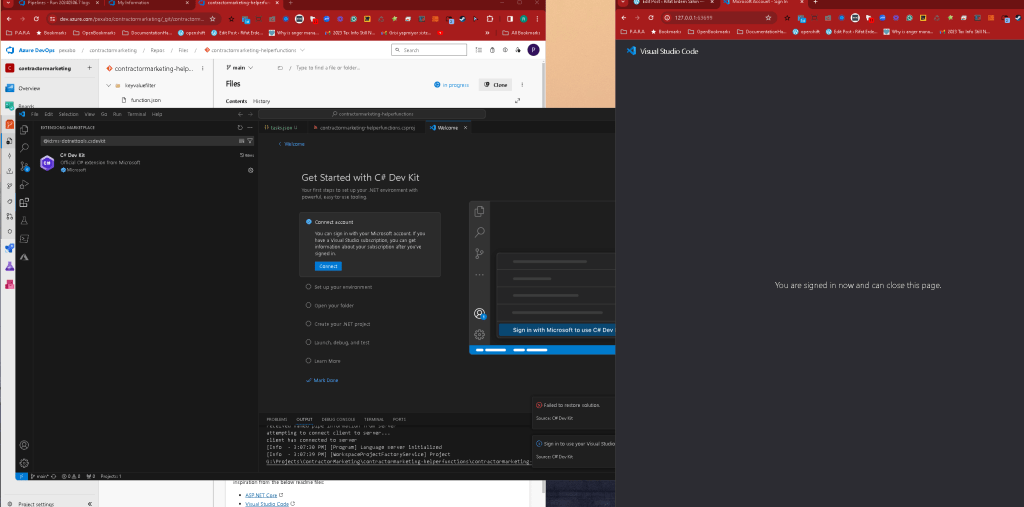Viewport: 1024px width, 507px height.
Task: Clear extensions search results icon
Action: [242, 140]
